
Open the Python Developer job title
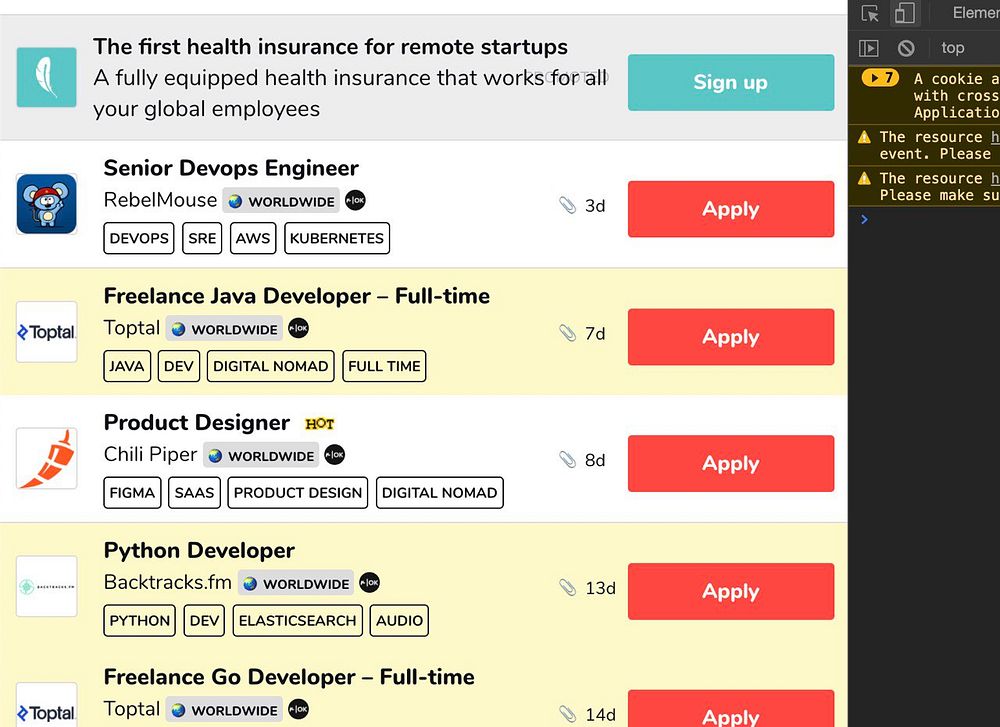pos(199,550)
